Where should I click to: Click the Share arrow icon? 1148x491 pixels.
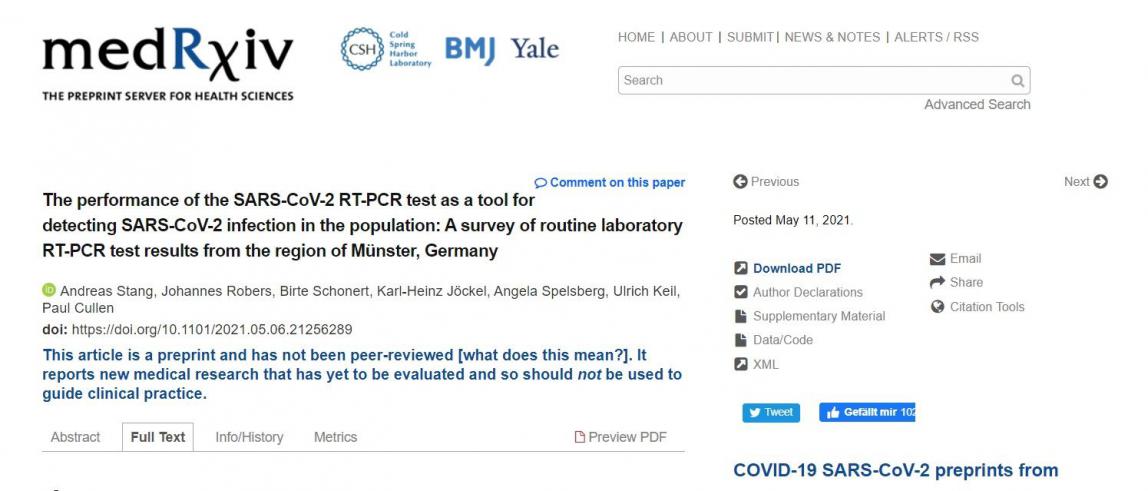938,283
